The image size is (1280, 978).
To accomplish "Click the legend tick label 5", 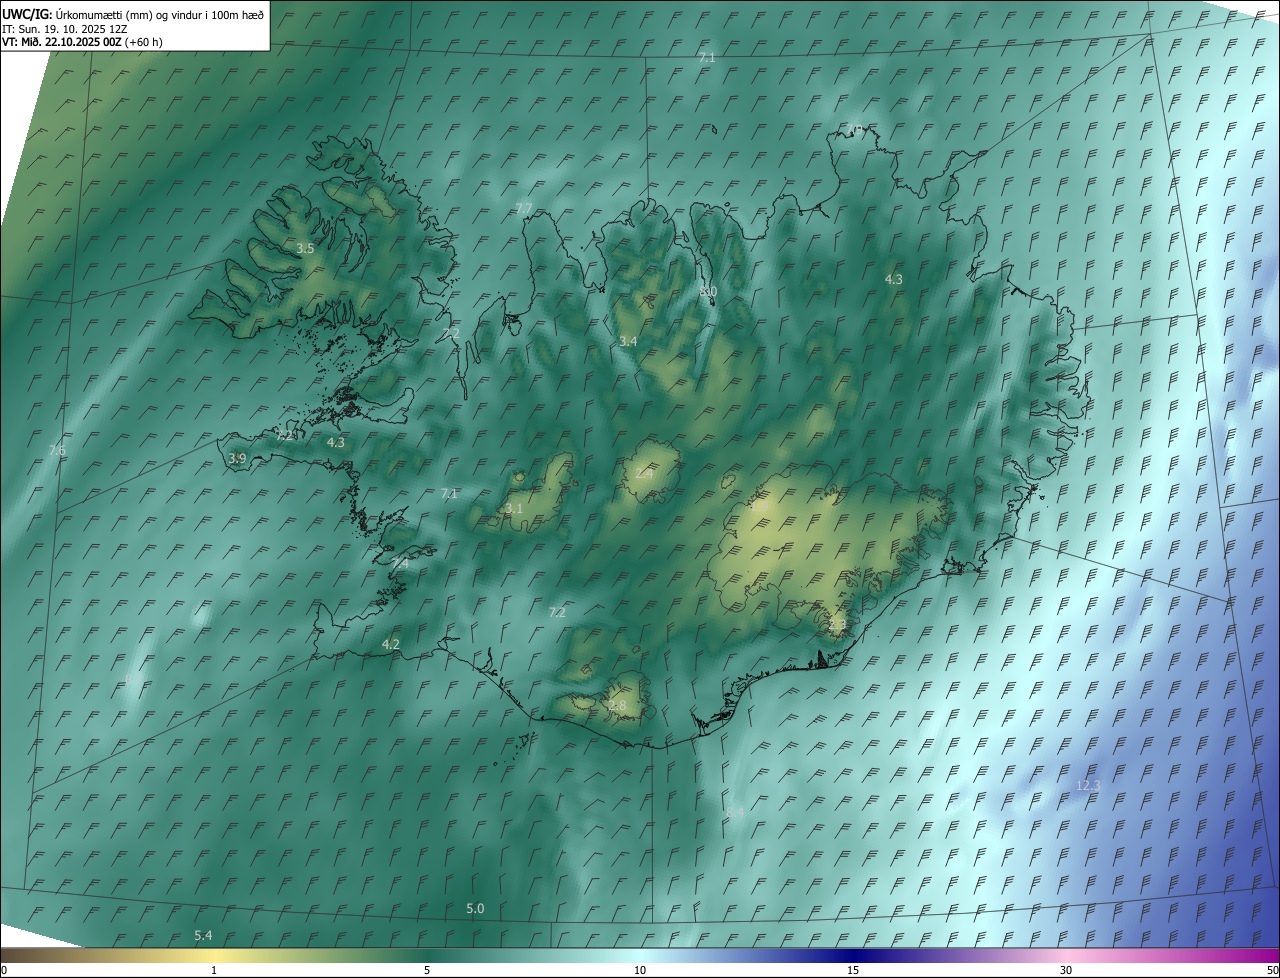I will click(x=427, y=970).
